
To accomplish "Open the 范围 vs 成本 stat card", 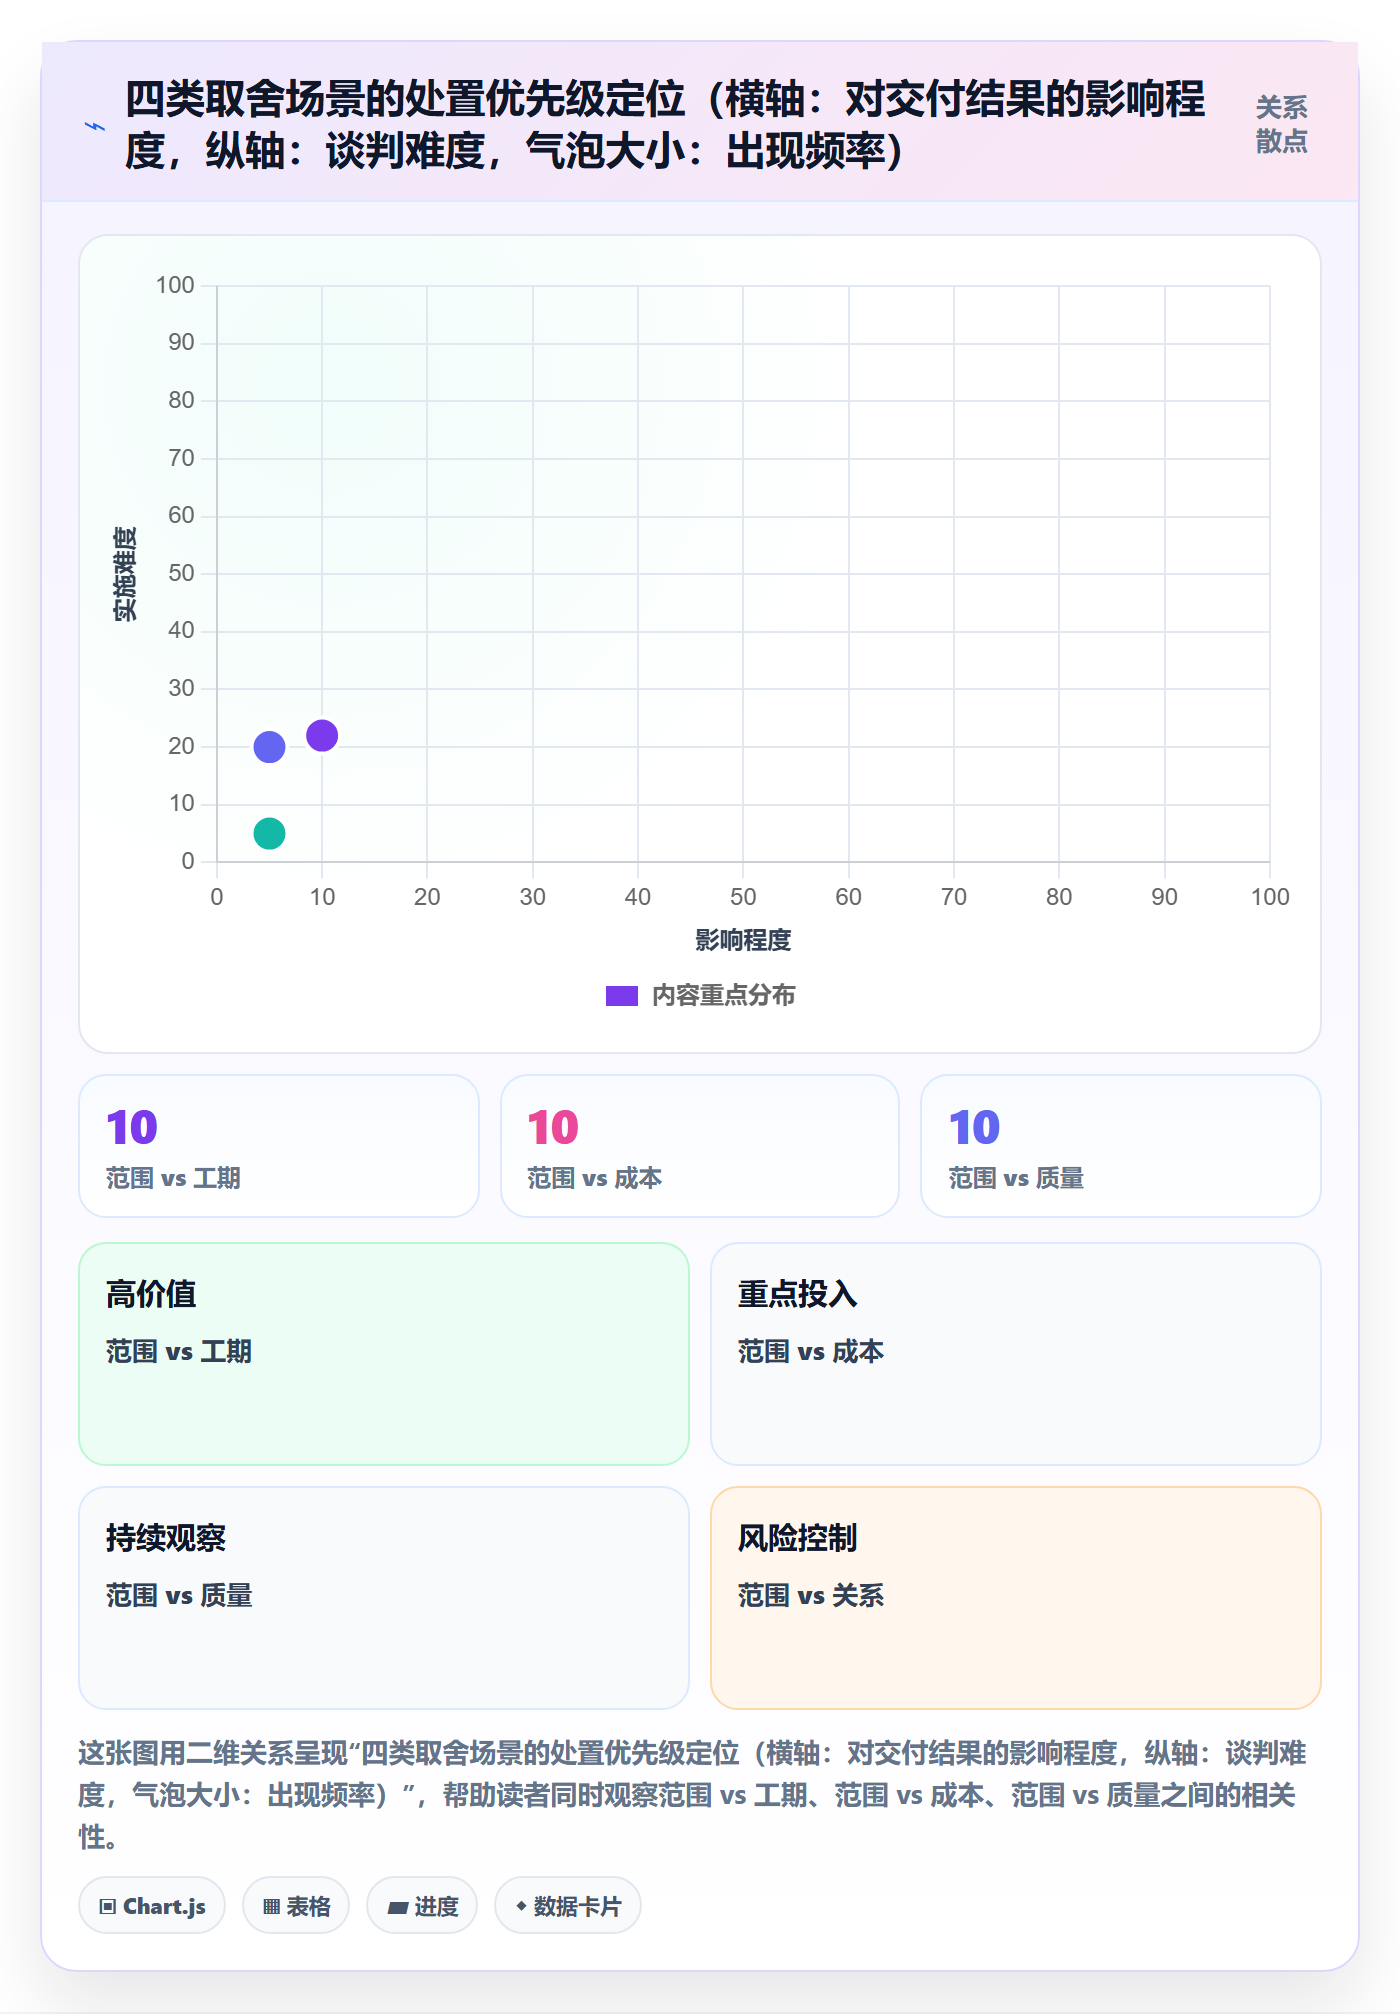I will coord(700,1146).
